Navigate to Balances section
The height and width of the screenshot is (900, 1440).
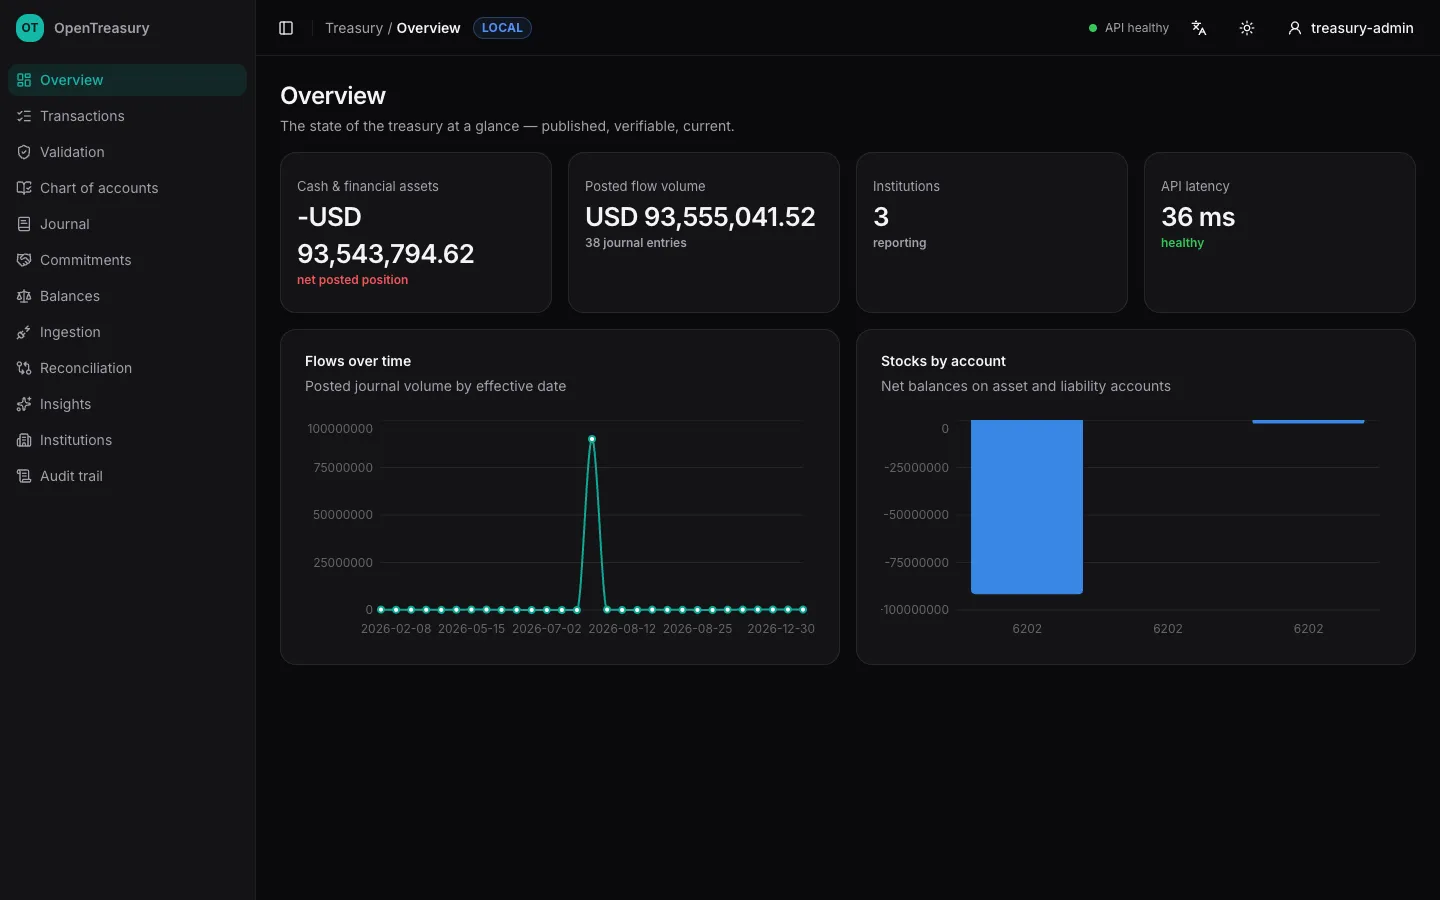(127, 296)
